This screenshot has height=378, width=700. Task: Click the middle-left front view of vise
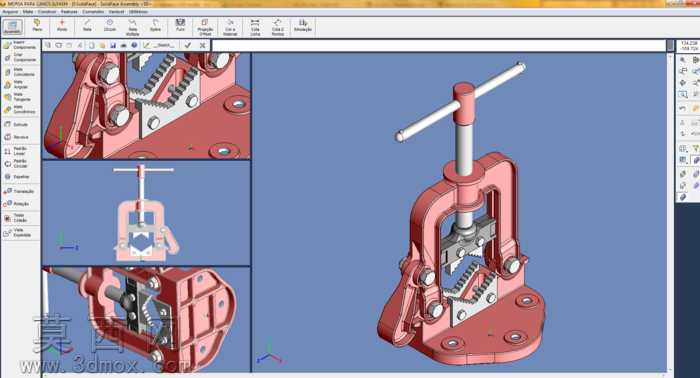pyautogui.click(x=146, y=213)
